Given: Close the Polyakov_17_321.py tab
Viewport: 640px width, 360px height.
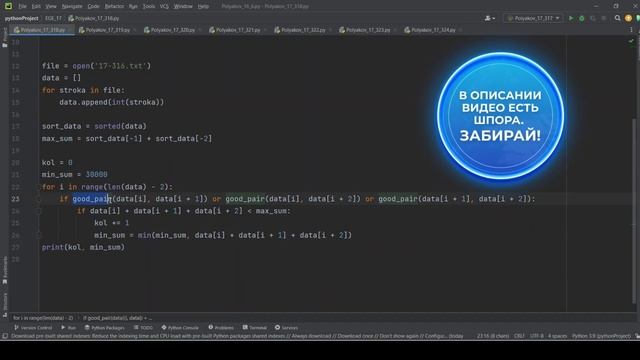Looking at the screenshot, I should coord(265,30).
